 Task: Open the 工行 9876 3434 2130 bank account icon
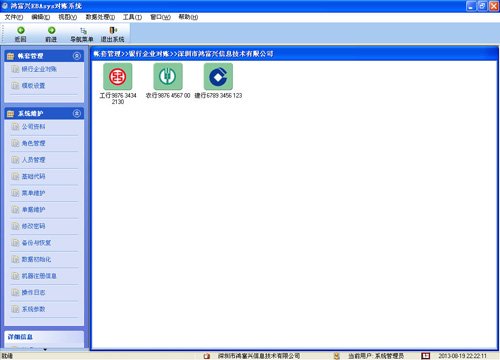point(118,76)
